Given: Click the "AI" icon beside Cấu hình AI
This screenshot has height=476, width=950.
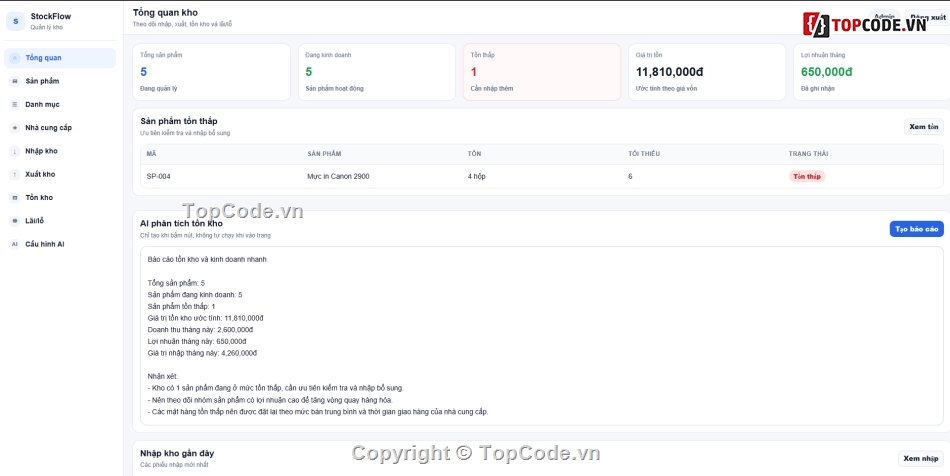Looking at the screenshot, I should tap(15, 244).
